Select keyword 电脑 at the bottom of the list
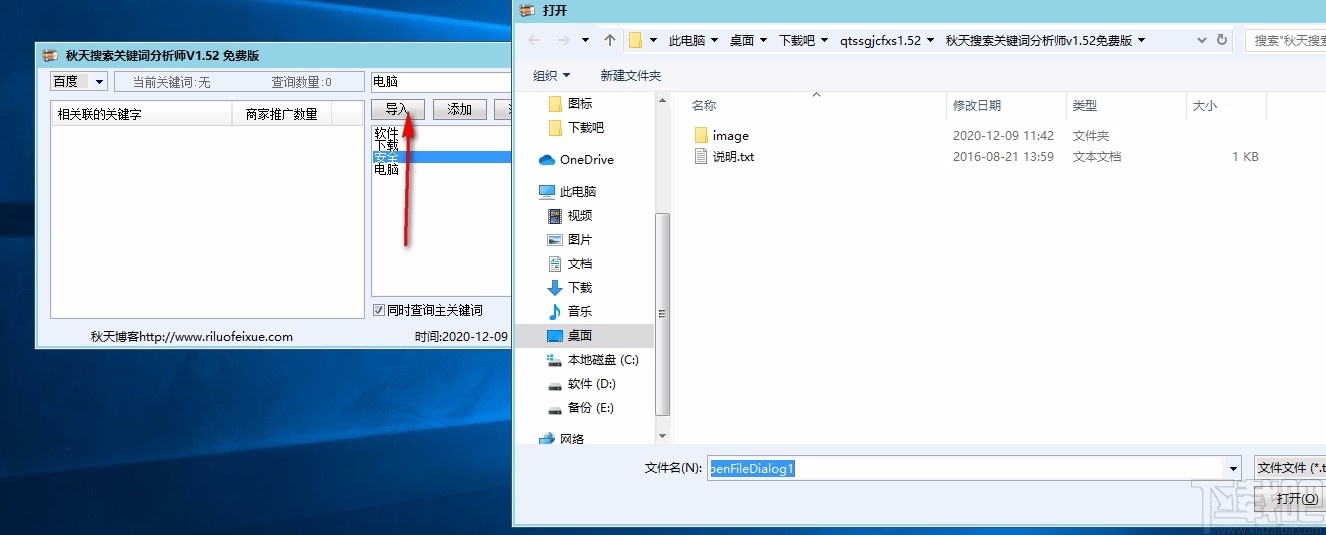Image resolution: width=1326 pixels, height=535 pixels. (x=386, y=169)
